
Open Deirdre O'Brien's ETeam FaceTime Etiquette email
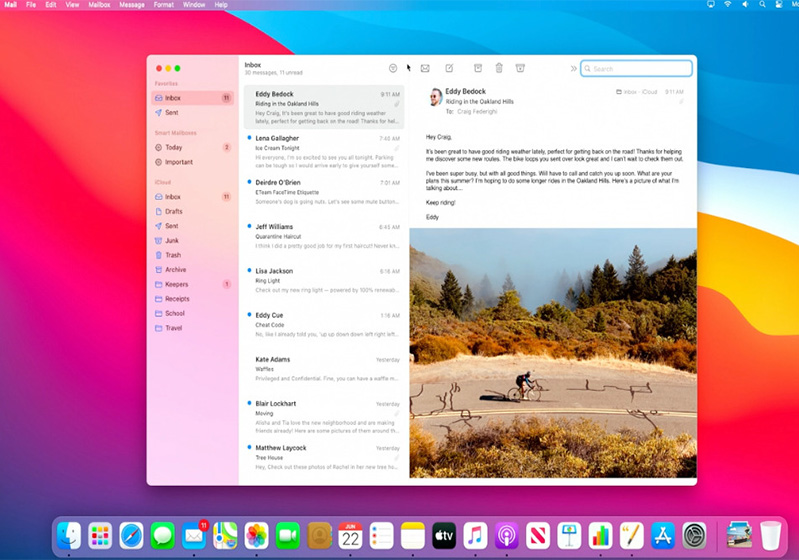coord(324,196)
